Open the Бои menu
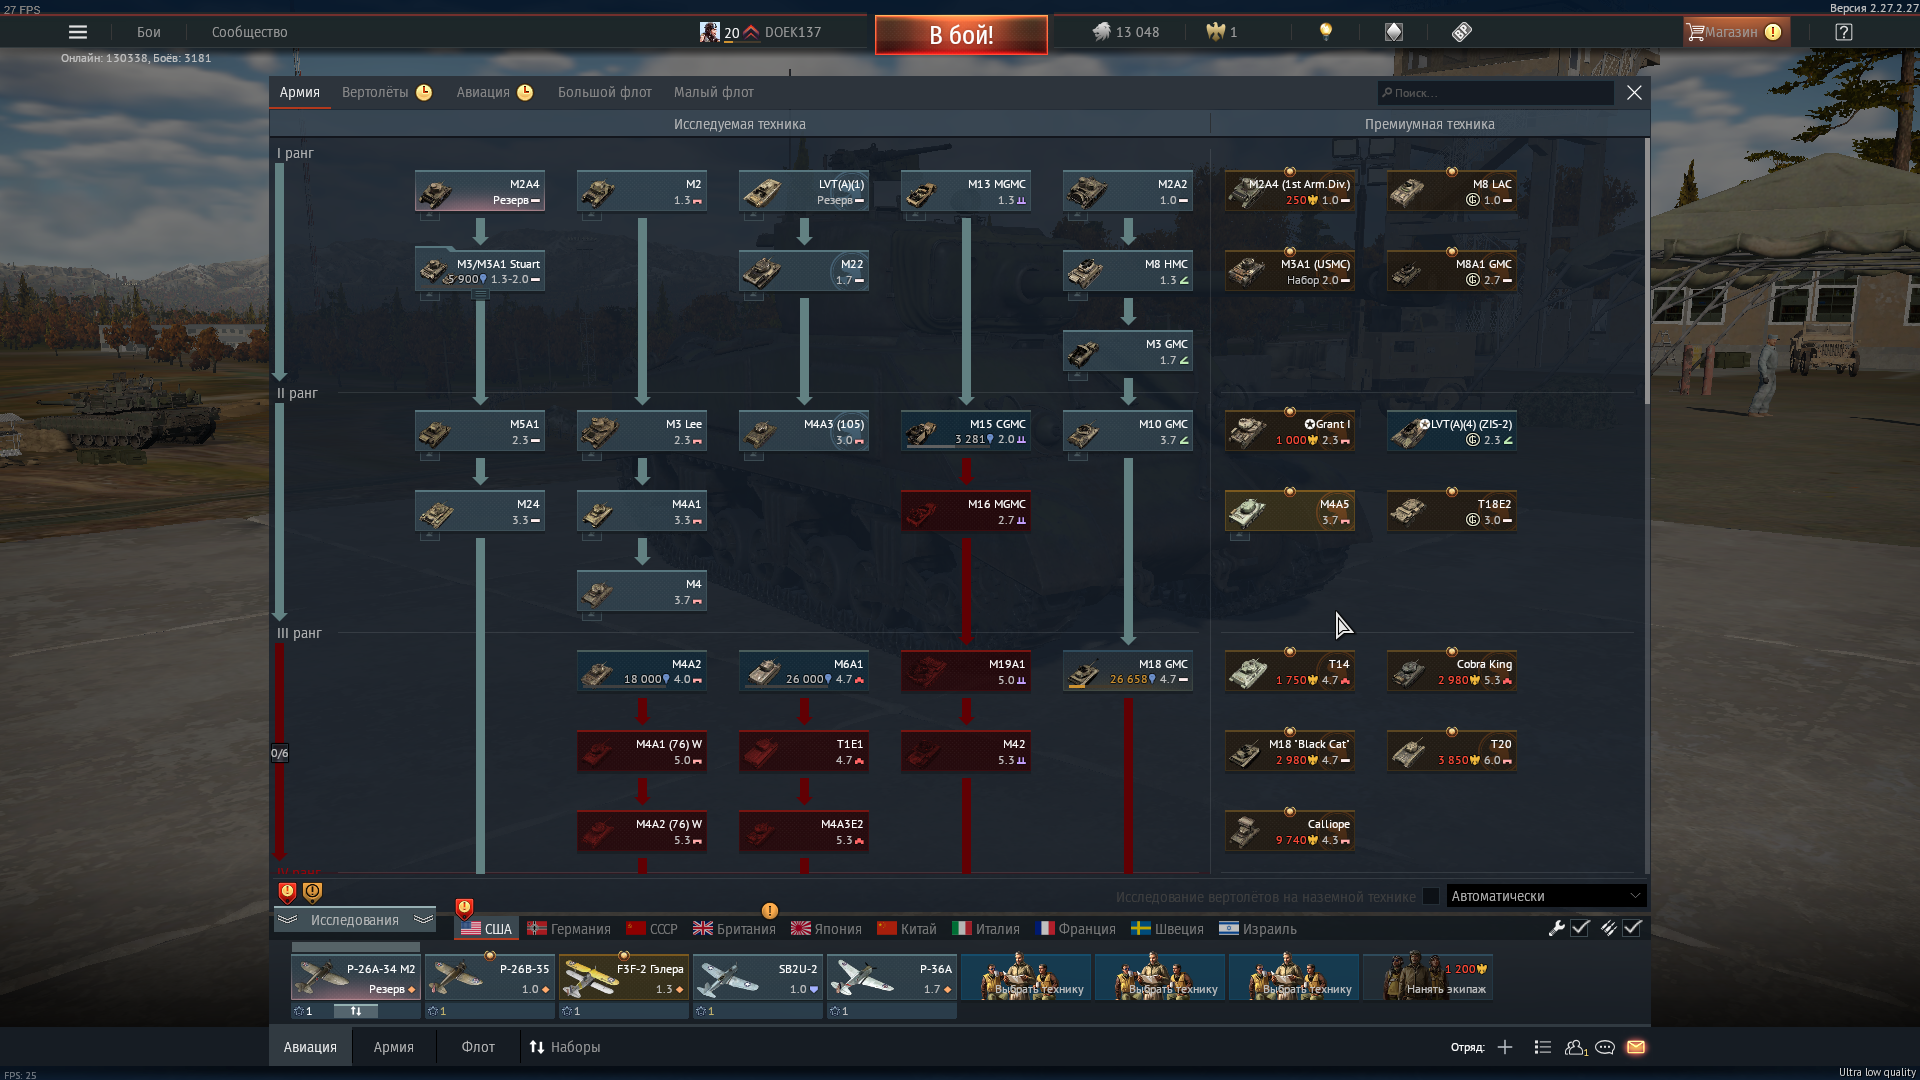 point(149,32)
